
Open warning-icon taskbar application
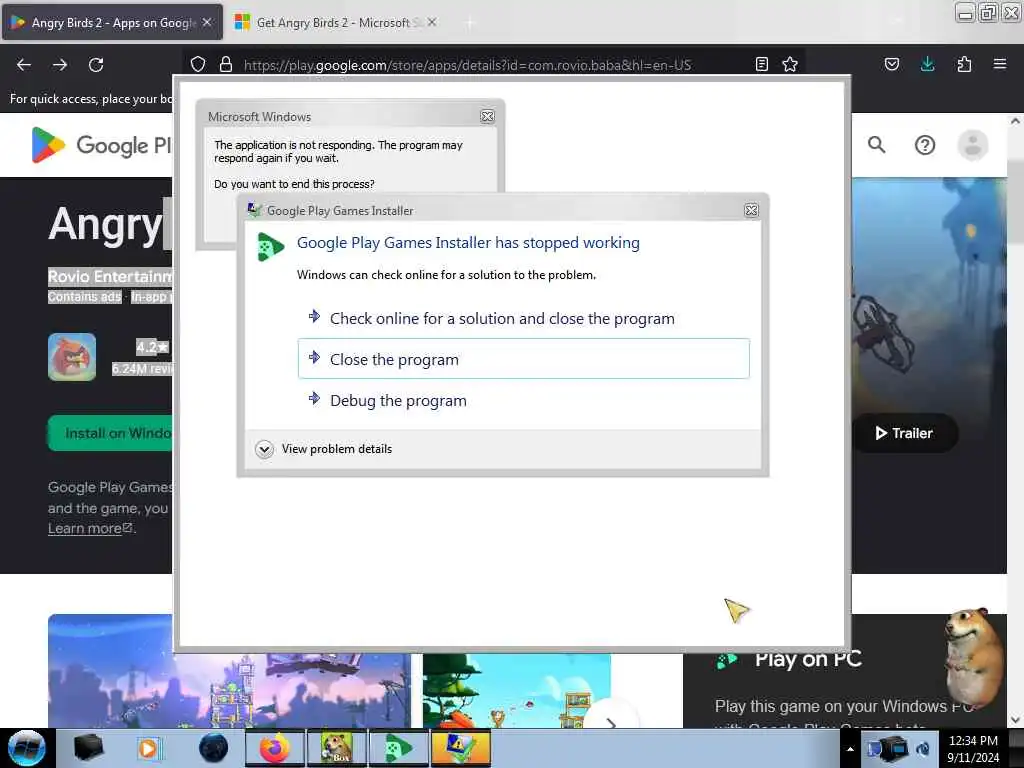[x=460, y=748]
